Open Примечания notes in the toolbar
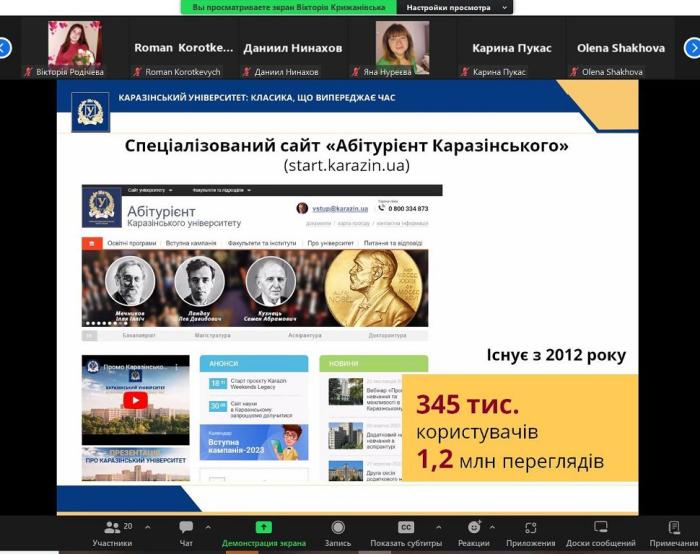This screenshot has width=700, height=554. (673, 533)
